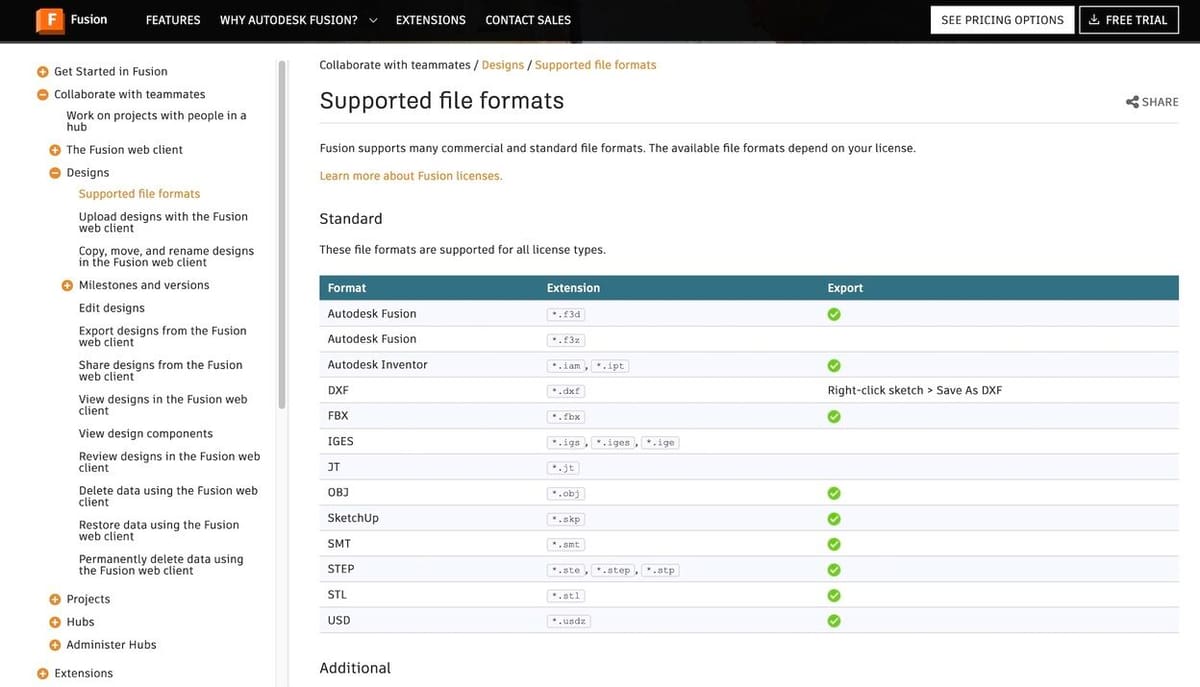Open Copy, move, and rename designs page
This screenshot has height=687, width=1200.
point(166,256)
